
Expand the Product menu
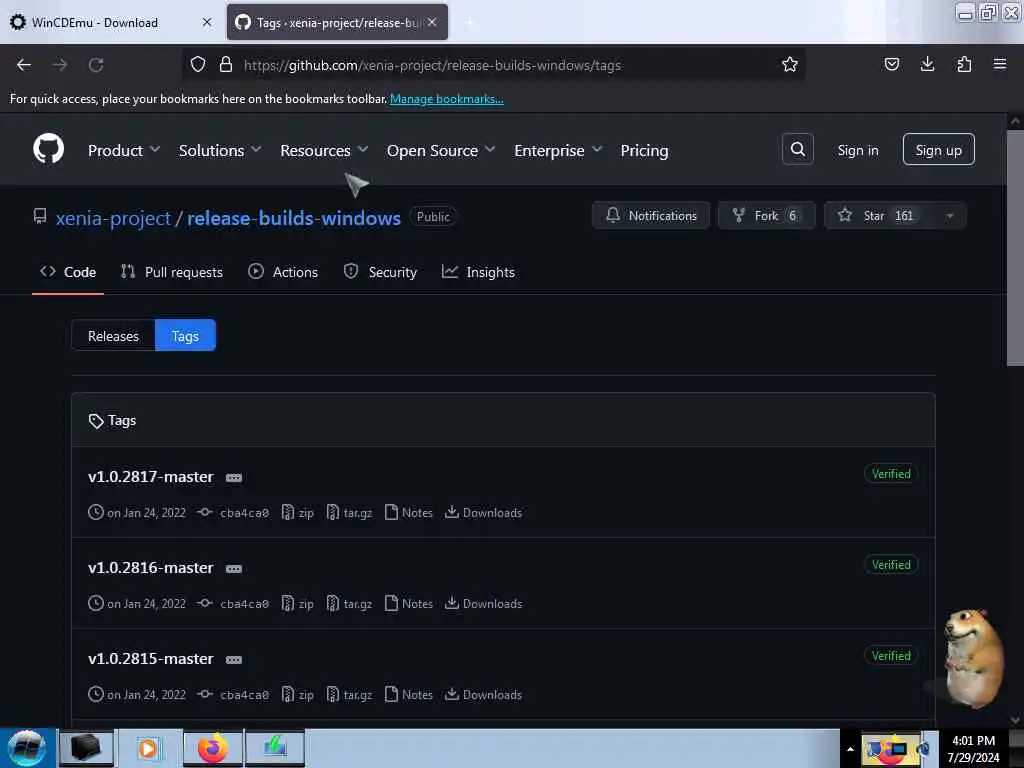click(124, 150)
